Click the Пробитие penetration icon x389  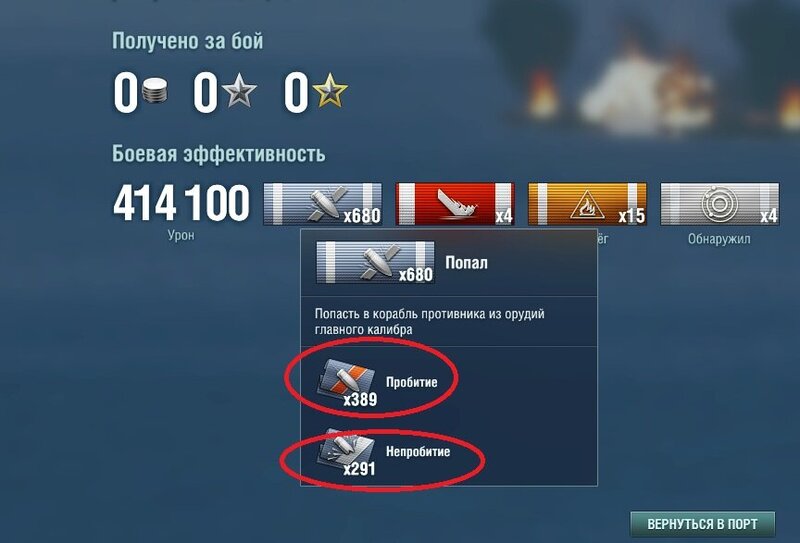[347, 382]
